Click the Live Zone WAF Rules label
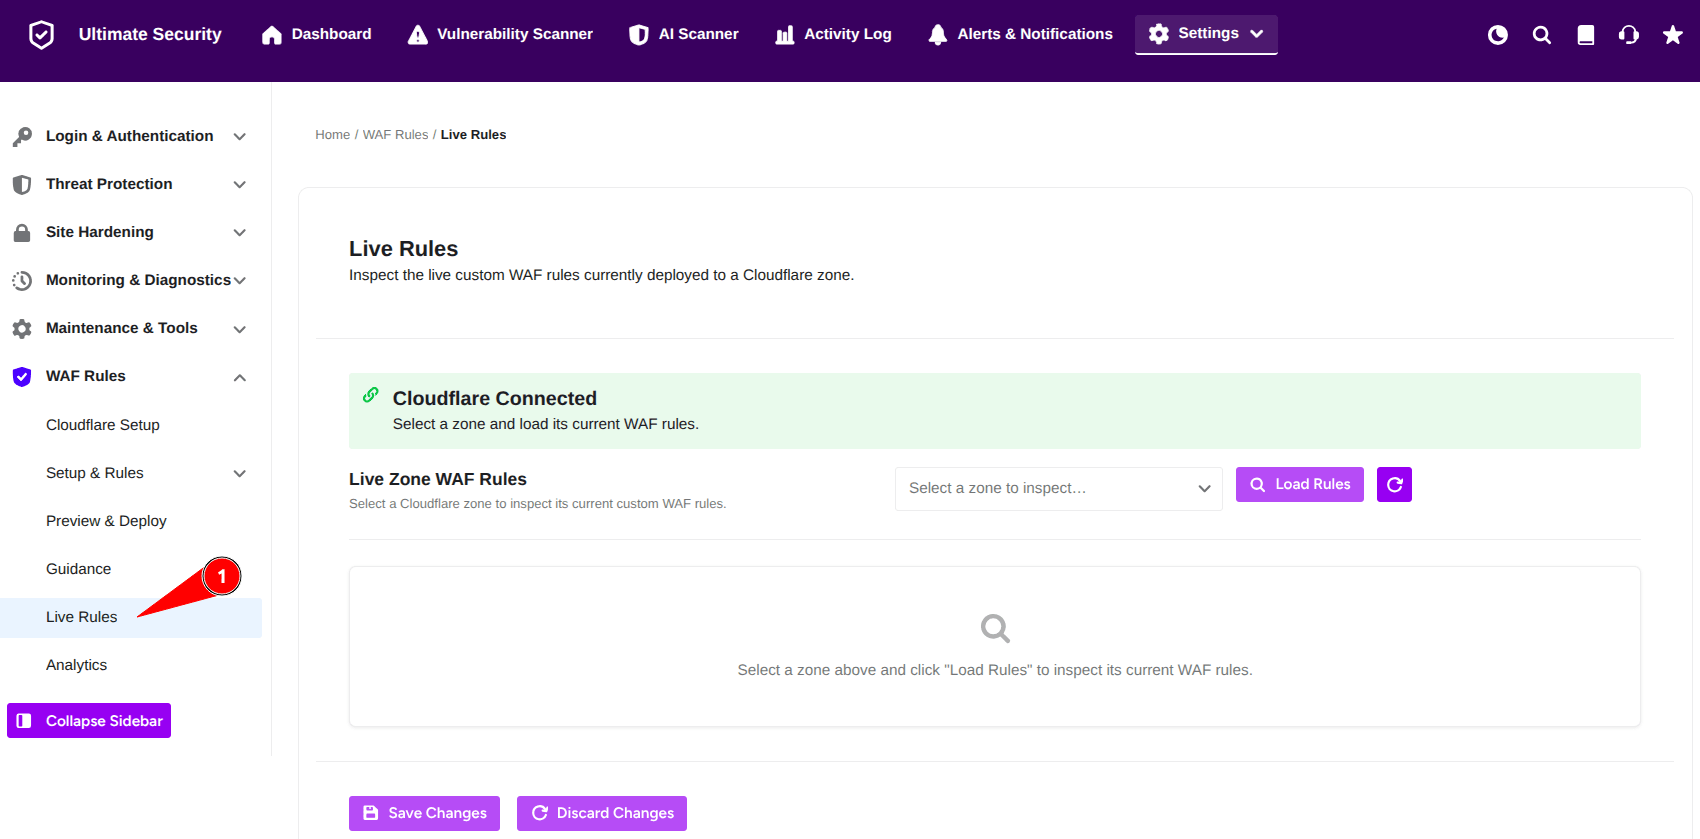Viewport: 1700px width, 839px height. (x=438, y=479)
